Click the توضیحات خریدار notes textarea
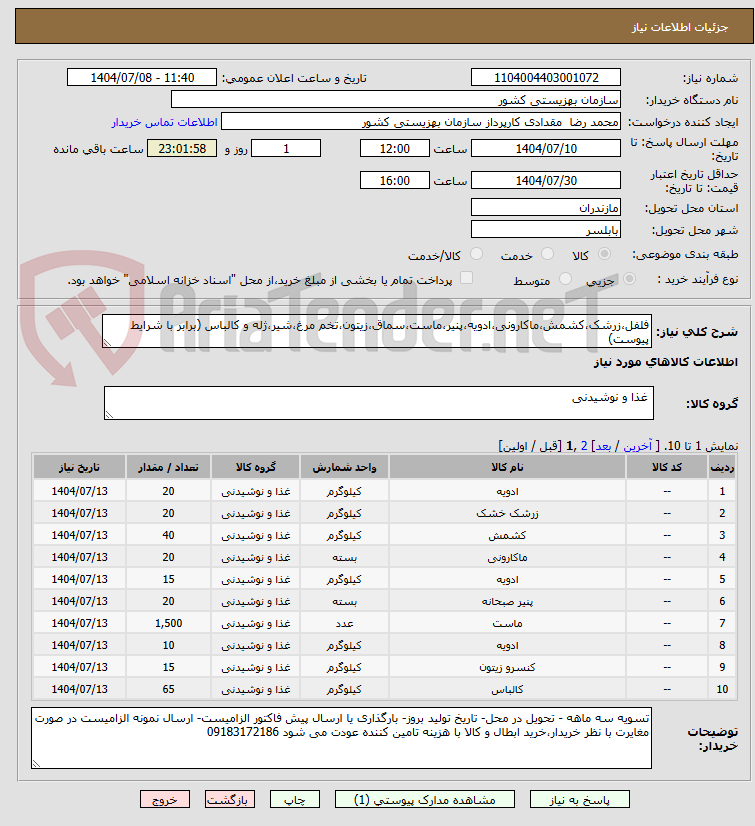The width and height of the screenshot is (755, 826). click(x=341, y=738)
